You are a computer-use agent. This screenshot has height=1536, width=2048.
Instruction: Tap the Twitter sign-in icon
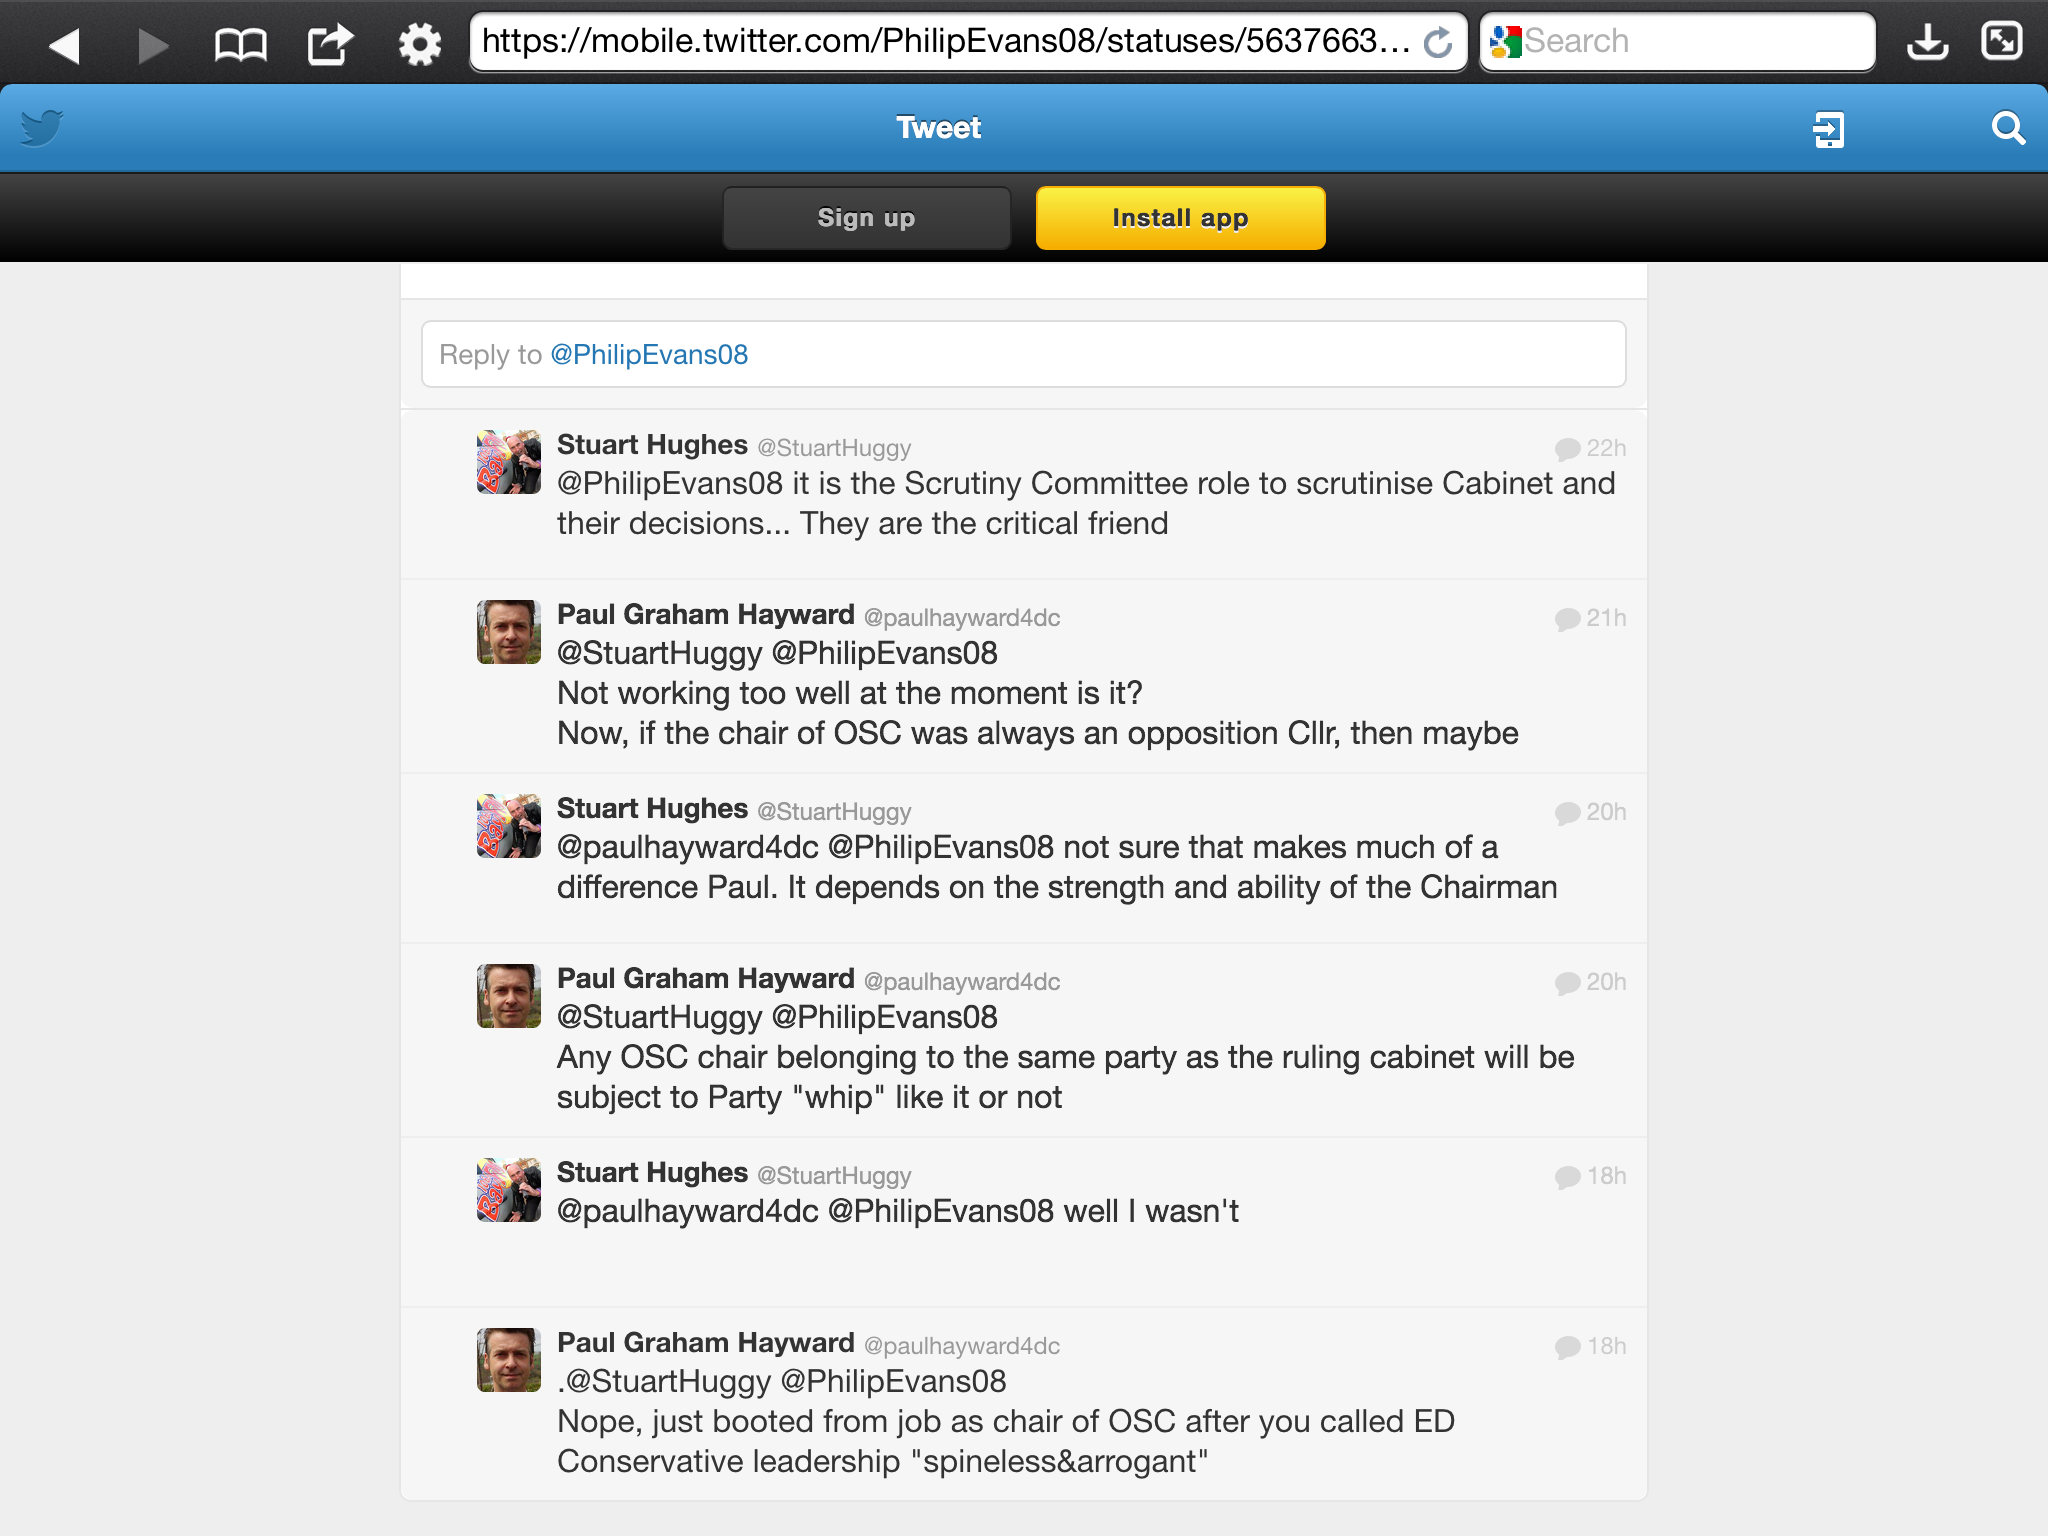1828,129
